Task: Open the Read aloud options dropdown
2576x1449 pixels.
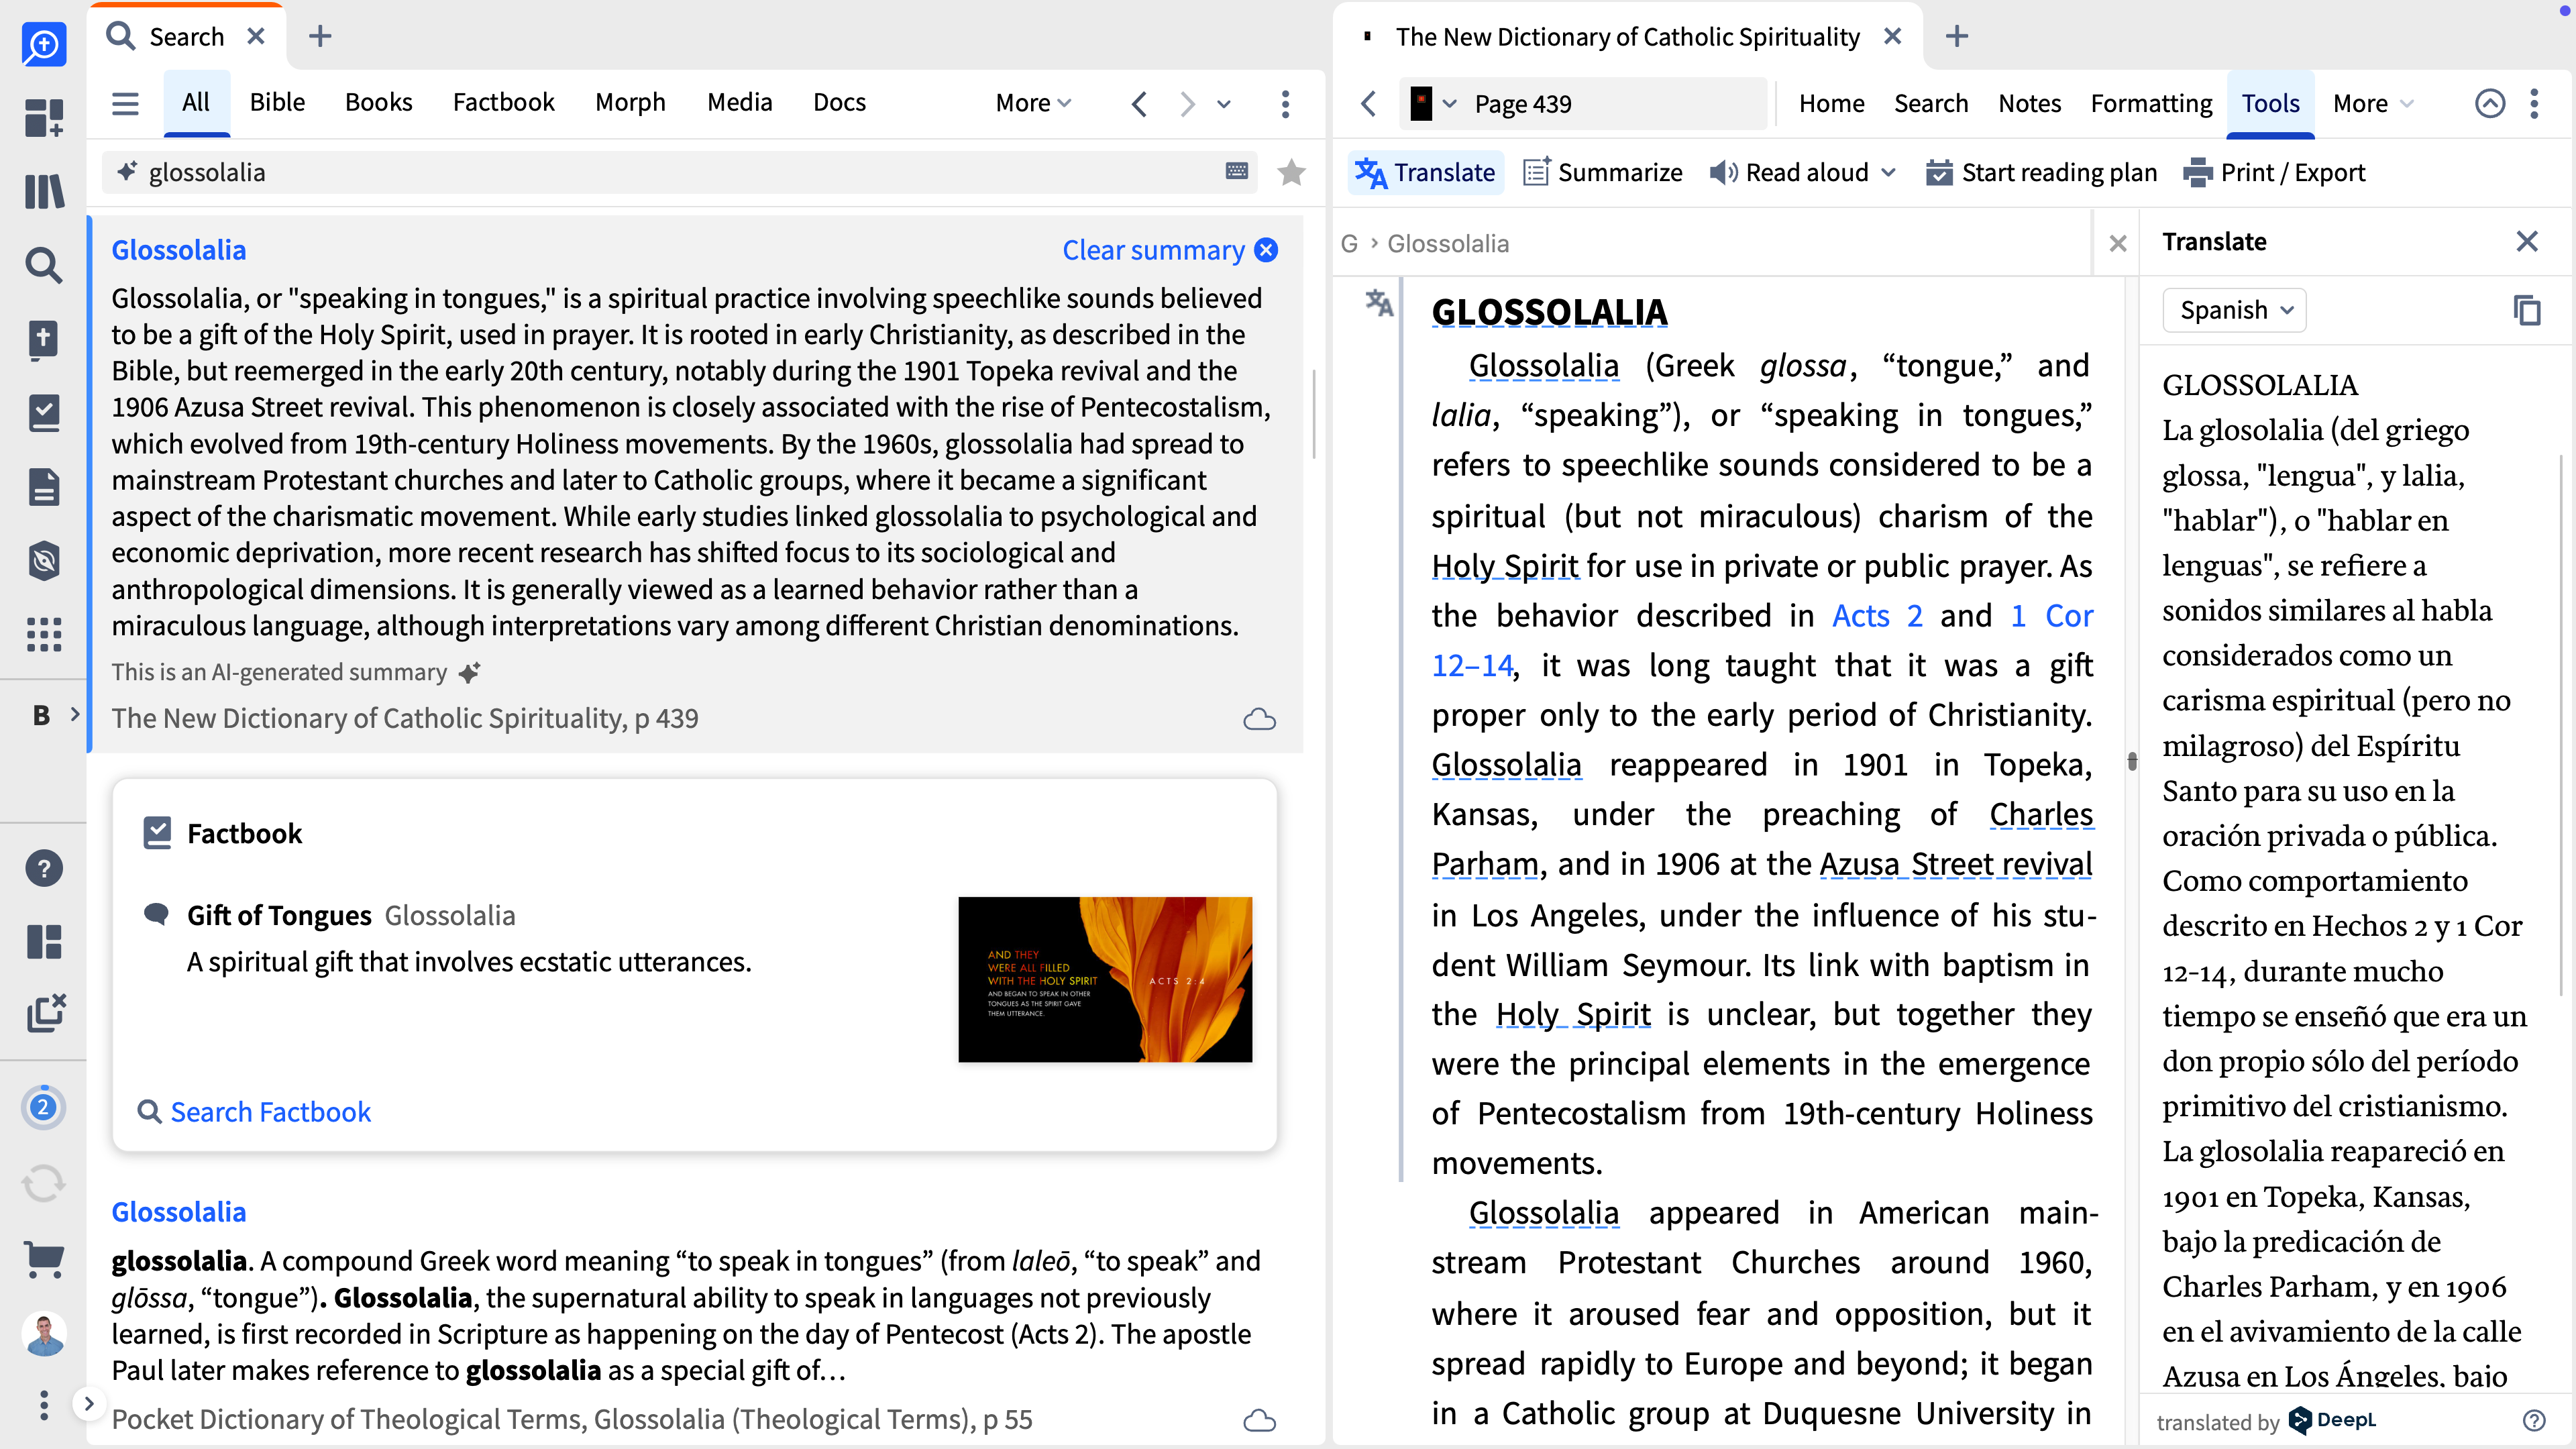Action: 1888,173
